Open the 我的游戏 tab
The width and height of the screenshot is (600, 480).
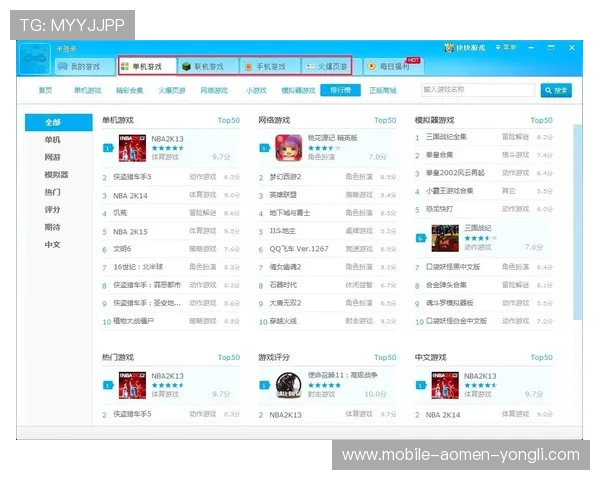85,67
